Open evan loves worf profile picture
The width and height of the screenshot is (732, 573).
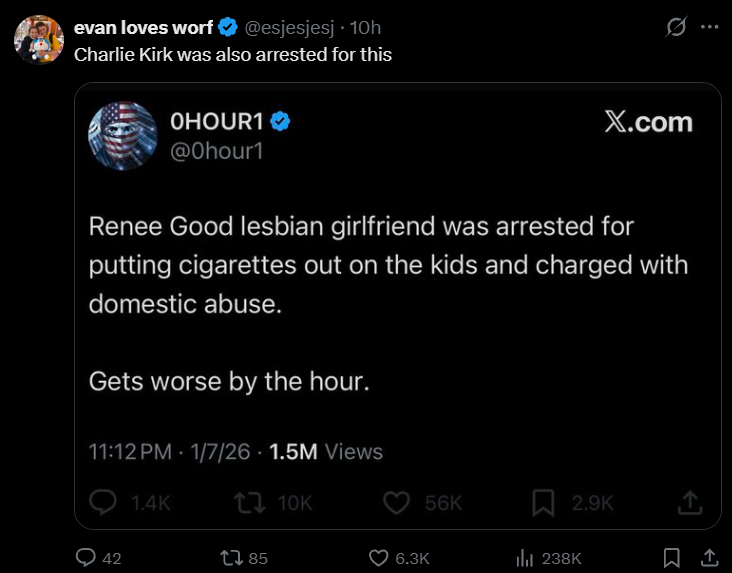point(39,40)
